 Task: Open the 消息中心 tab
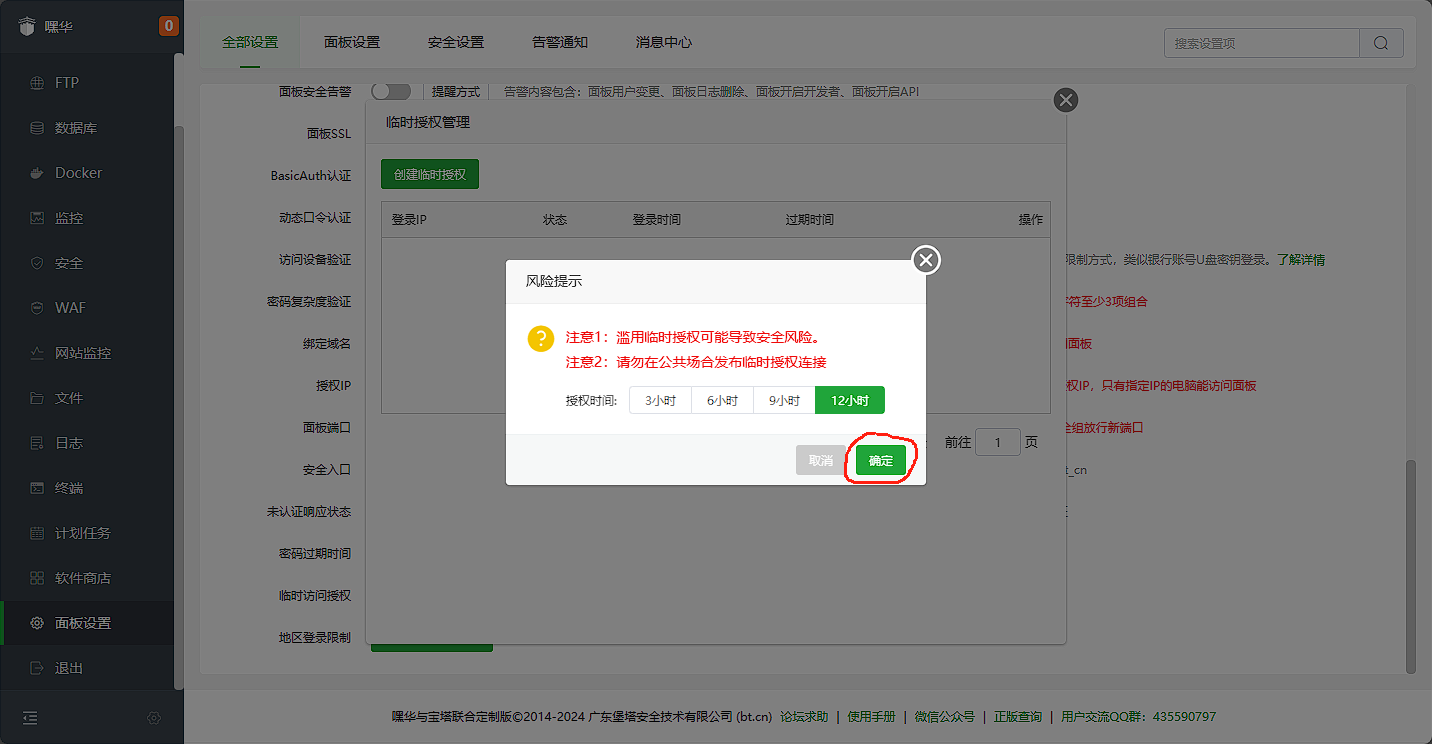[x=664, y=43]
